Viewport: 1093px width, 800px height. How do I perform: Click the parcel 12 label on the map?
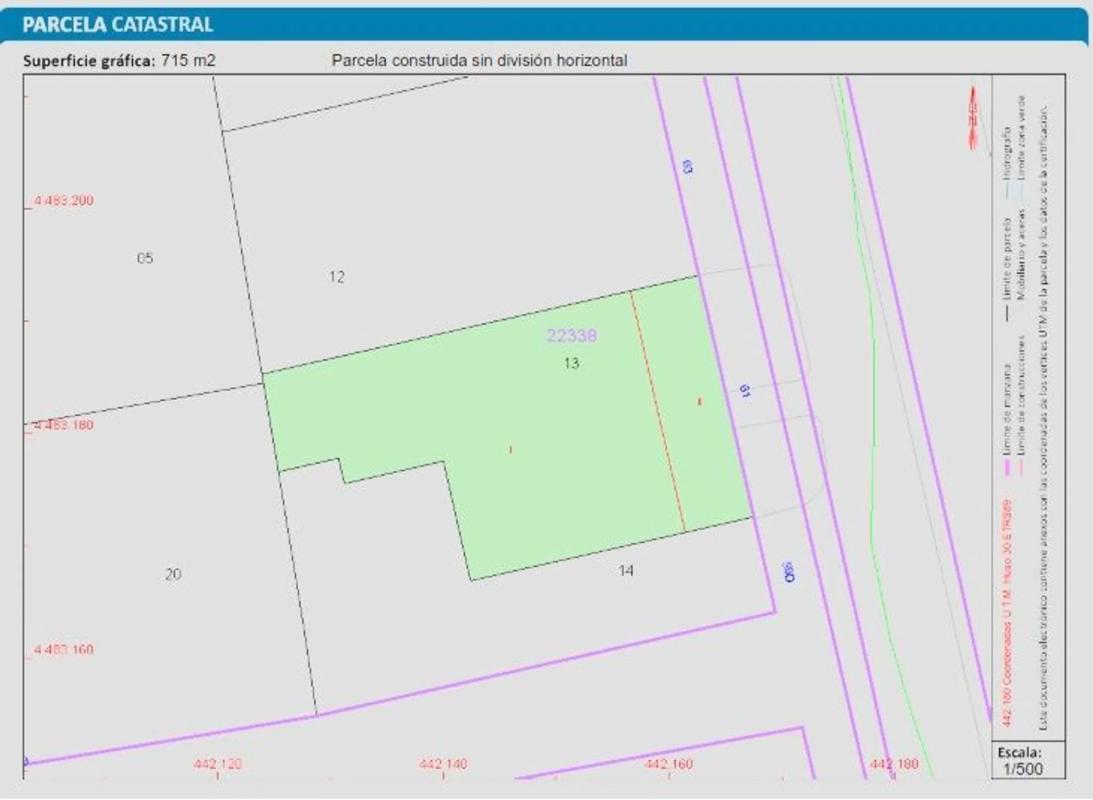coord(337,277)
